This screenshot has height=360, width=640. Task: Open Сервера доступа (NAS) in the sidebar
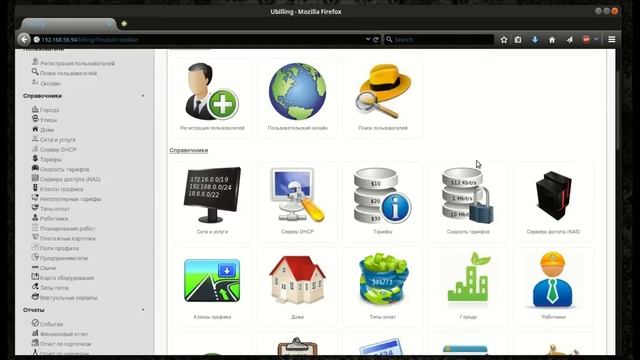tap(70, 179)
